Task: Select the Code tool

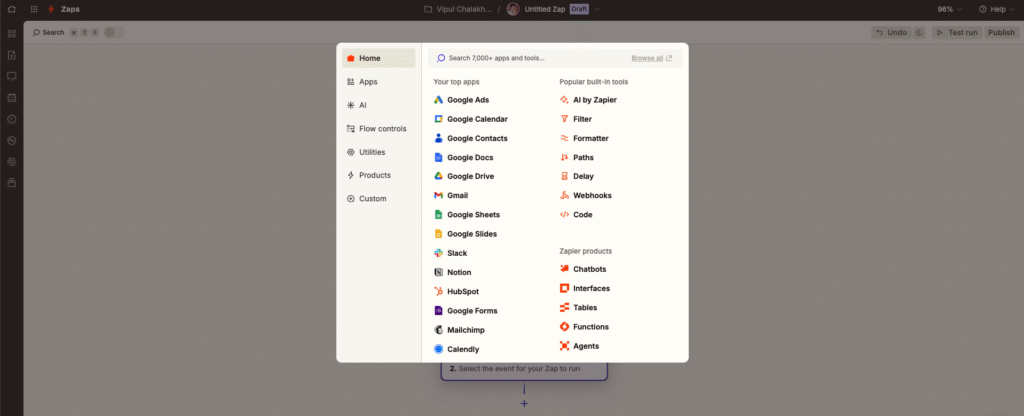Action: (576, 214)
